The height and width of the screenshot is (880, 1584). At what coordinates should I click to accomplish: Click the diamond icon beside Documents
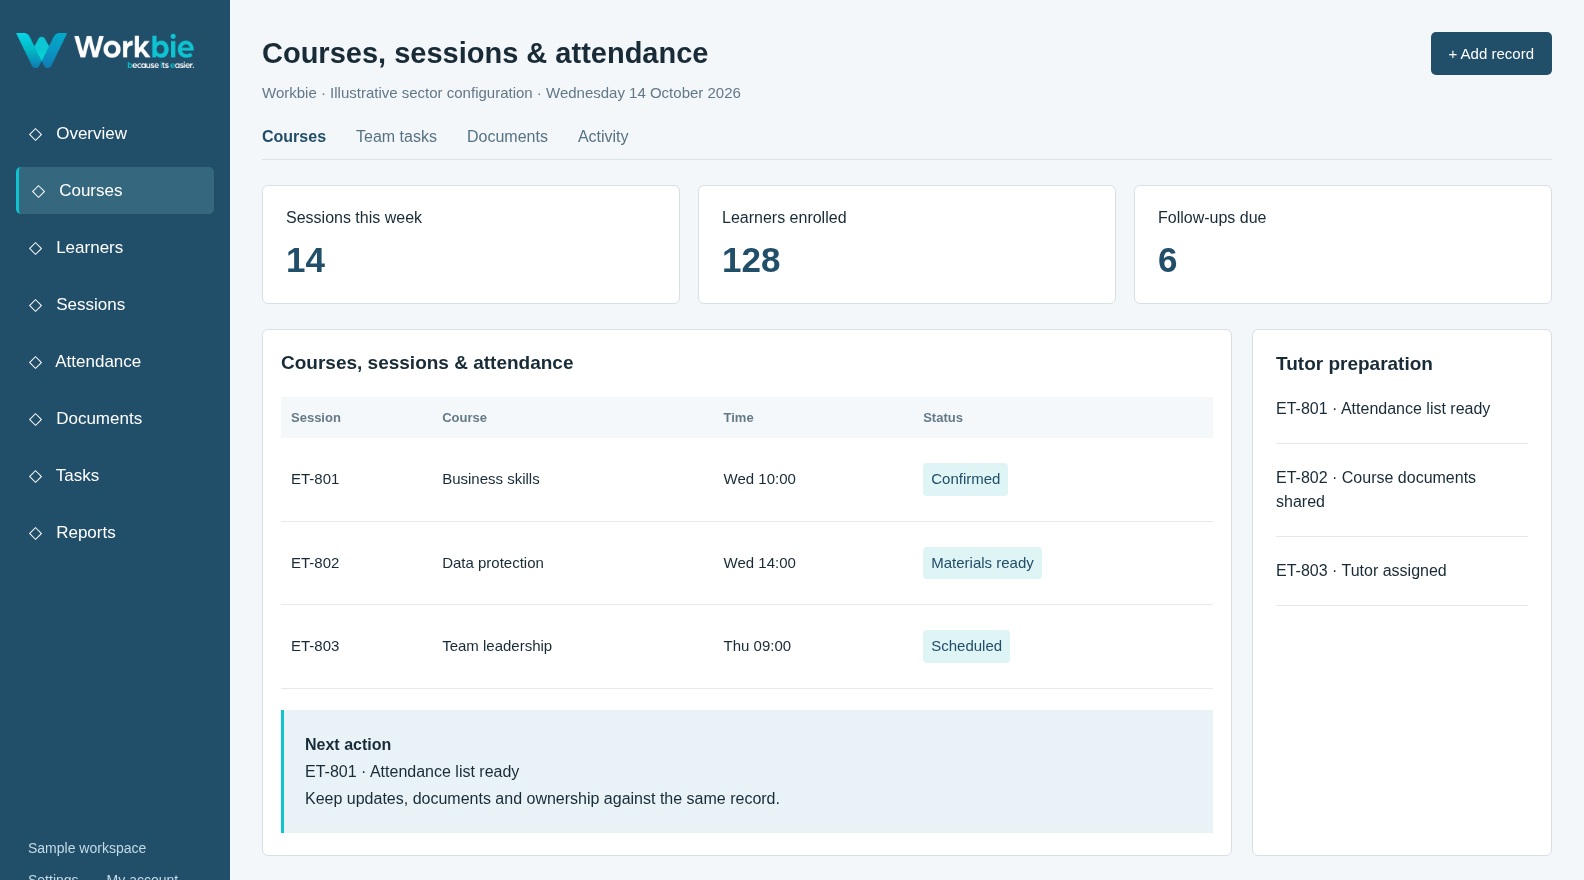coord(36,419)
